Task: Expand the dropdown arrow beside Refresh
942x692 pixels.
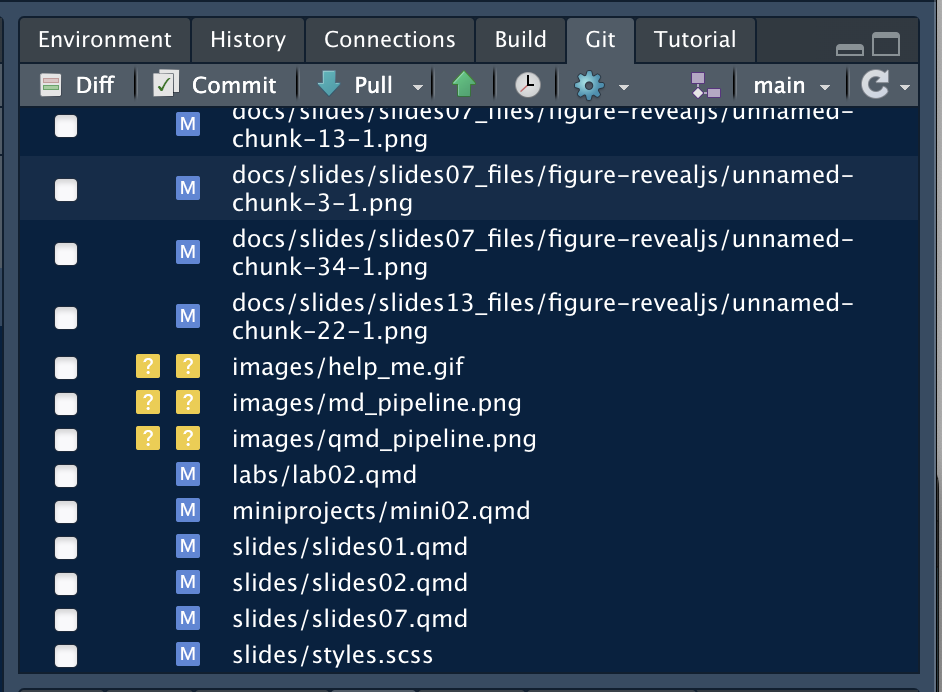Action: 905,86
